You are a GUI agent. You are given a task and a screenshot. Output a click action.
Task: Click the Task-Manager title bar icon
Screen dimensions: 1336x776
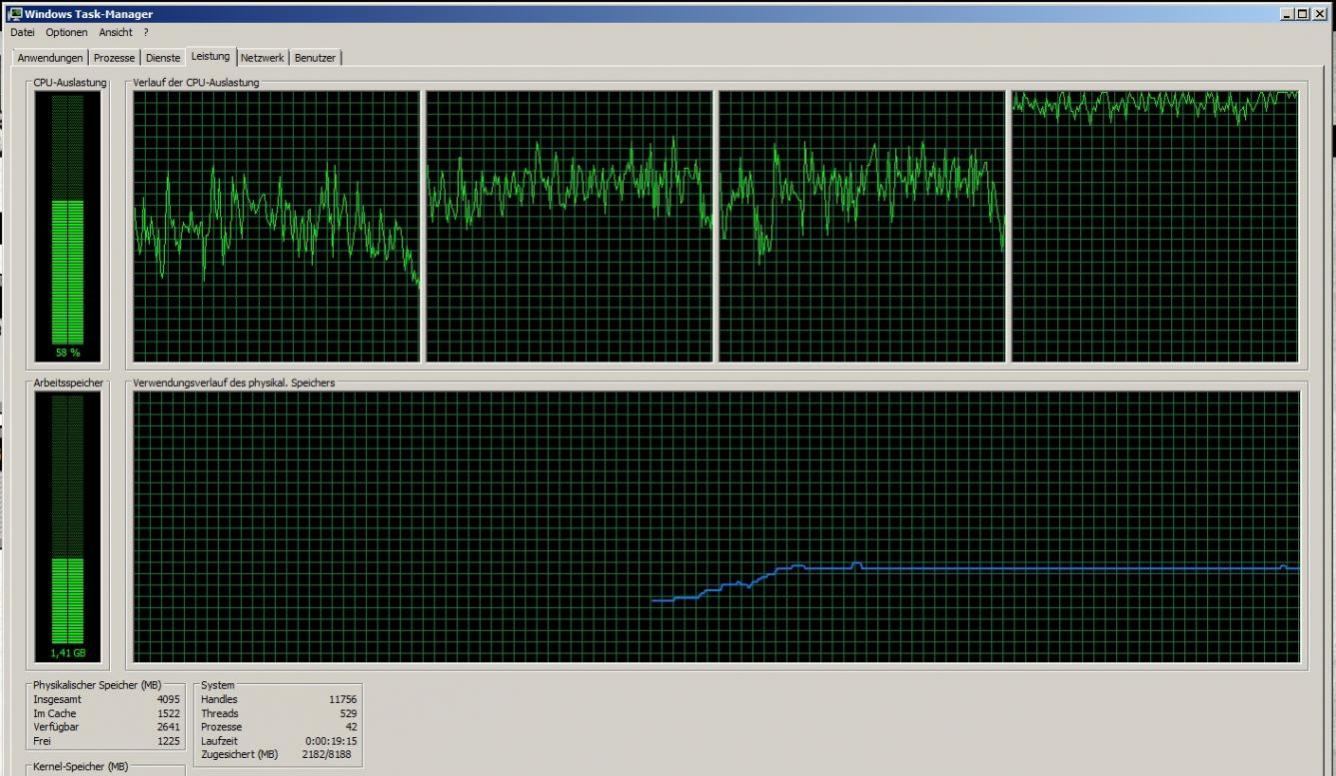15,14
